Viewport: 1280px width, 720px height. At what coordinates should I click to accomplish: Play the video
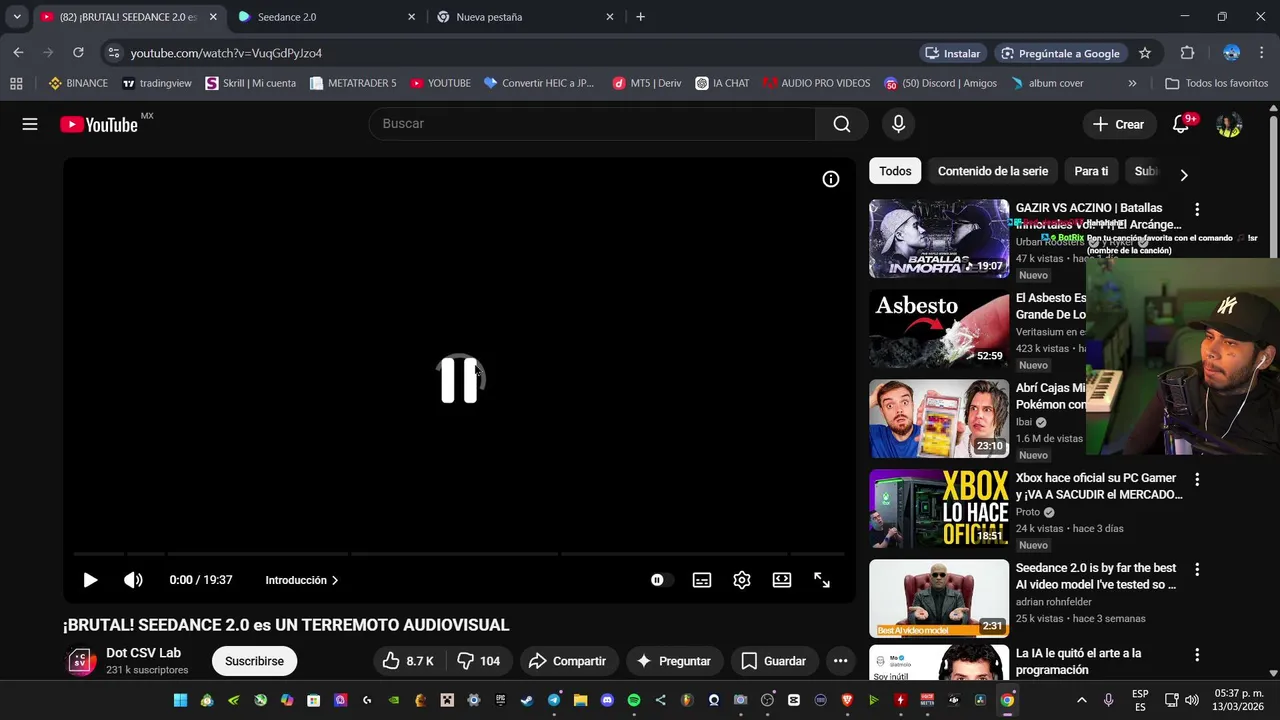(x=90, y=580)
